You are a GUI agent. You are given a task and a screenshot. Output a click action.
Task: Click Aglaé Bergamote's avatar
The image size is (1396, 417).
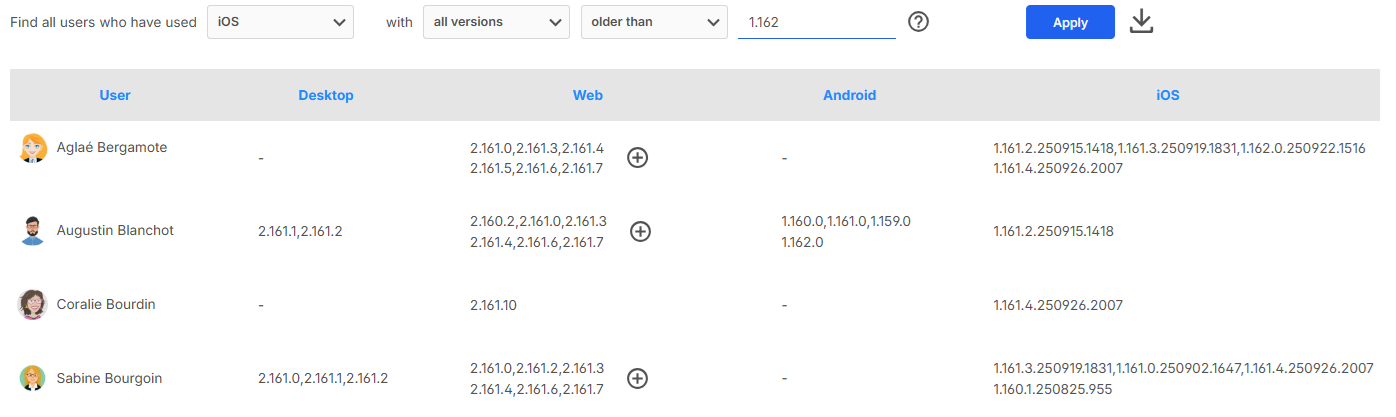33,148
